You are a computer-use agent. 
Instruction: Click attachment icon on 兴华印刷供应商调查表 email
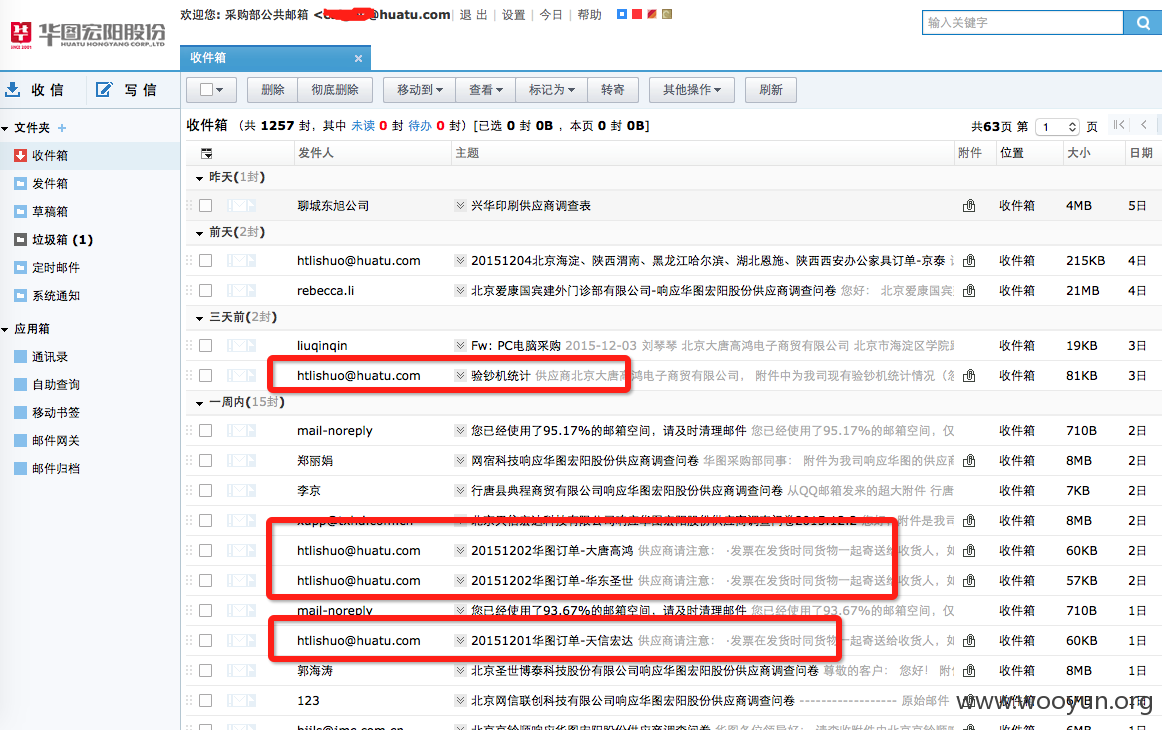coord(969,206)
